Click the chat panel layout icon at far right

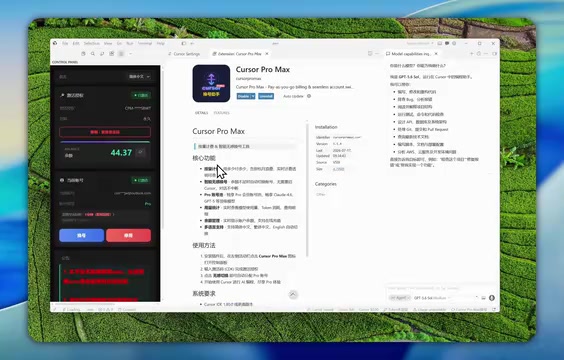point(495,54)
